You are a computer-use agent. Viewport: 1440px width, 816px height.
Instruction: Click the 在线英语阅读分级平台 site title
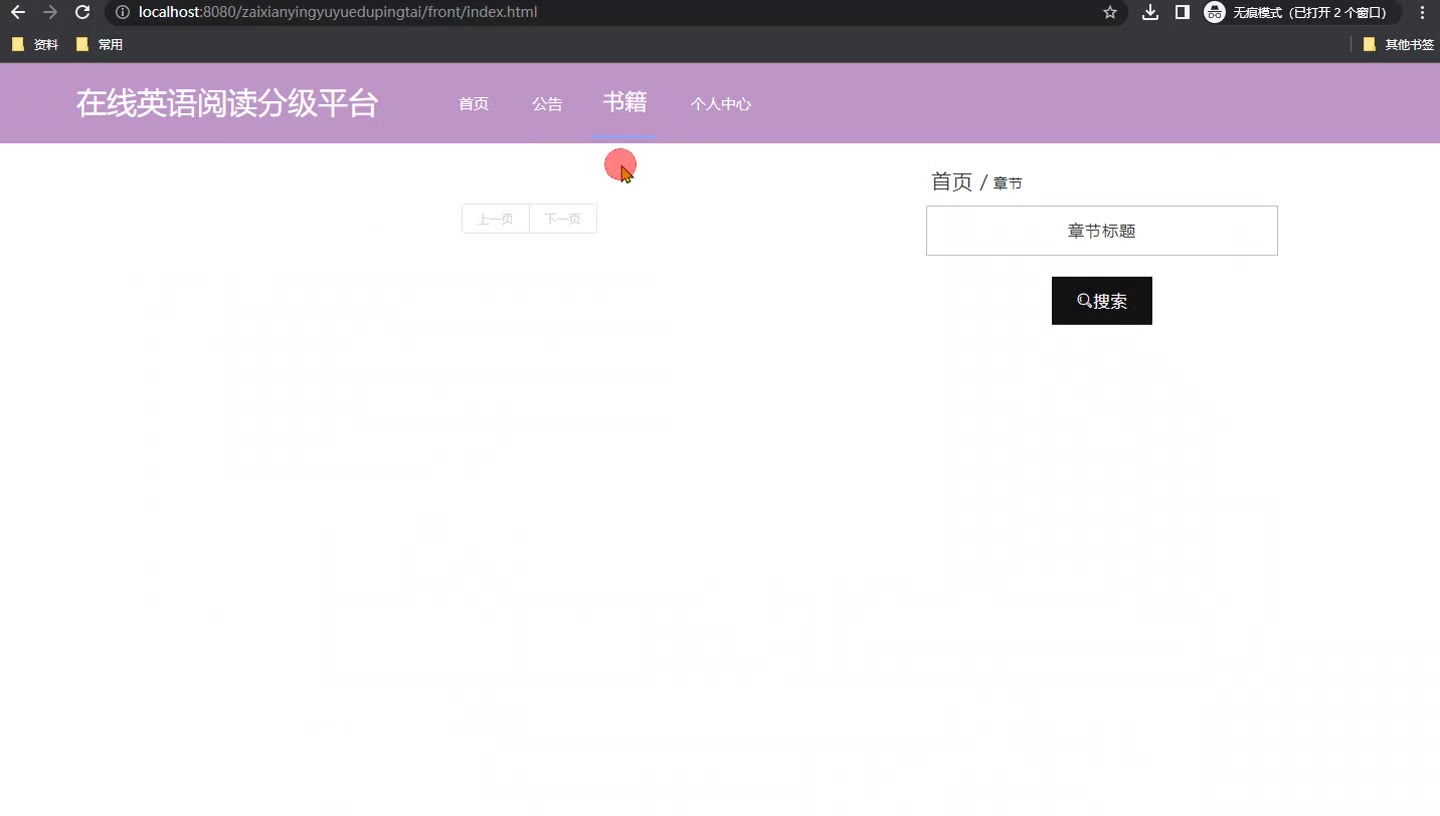(x=227, y=103)
